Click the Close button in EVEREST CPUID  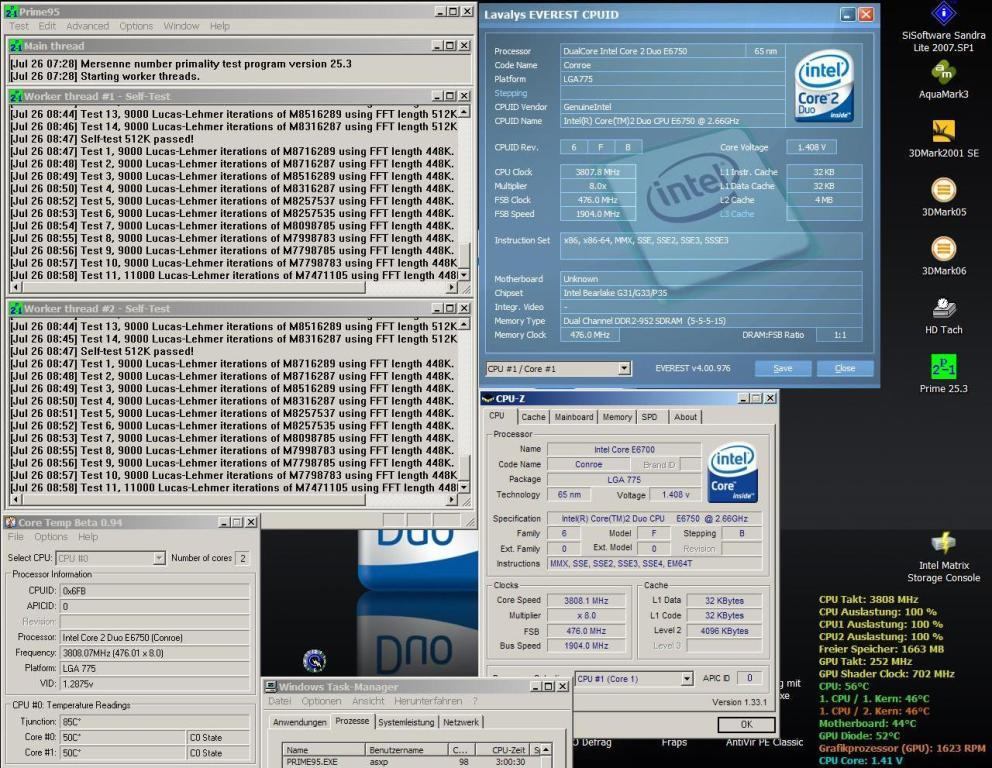[845, 368]
